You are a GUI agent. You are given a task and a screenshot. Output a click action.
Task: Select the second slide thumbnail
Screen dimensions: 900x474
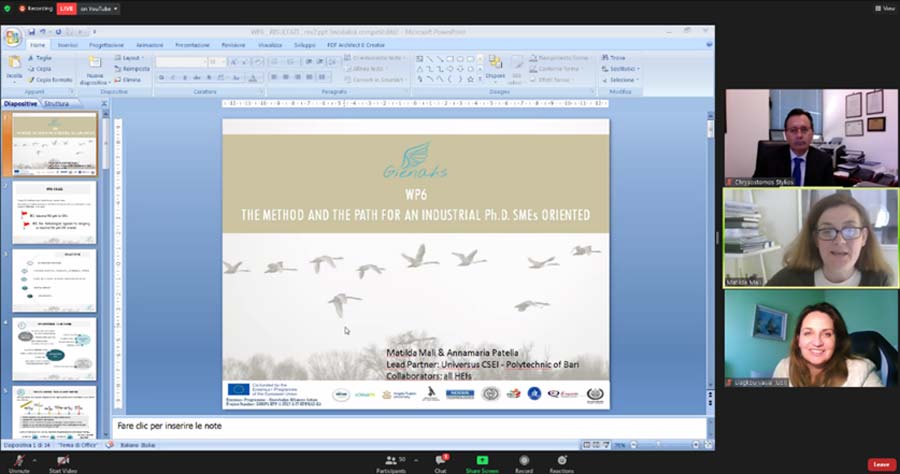tap(54, 211)
